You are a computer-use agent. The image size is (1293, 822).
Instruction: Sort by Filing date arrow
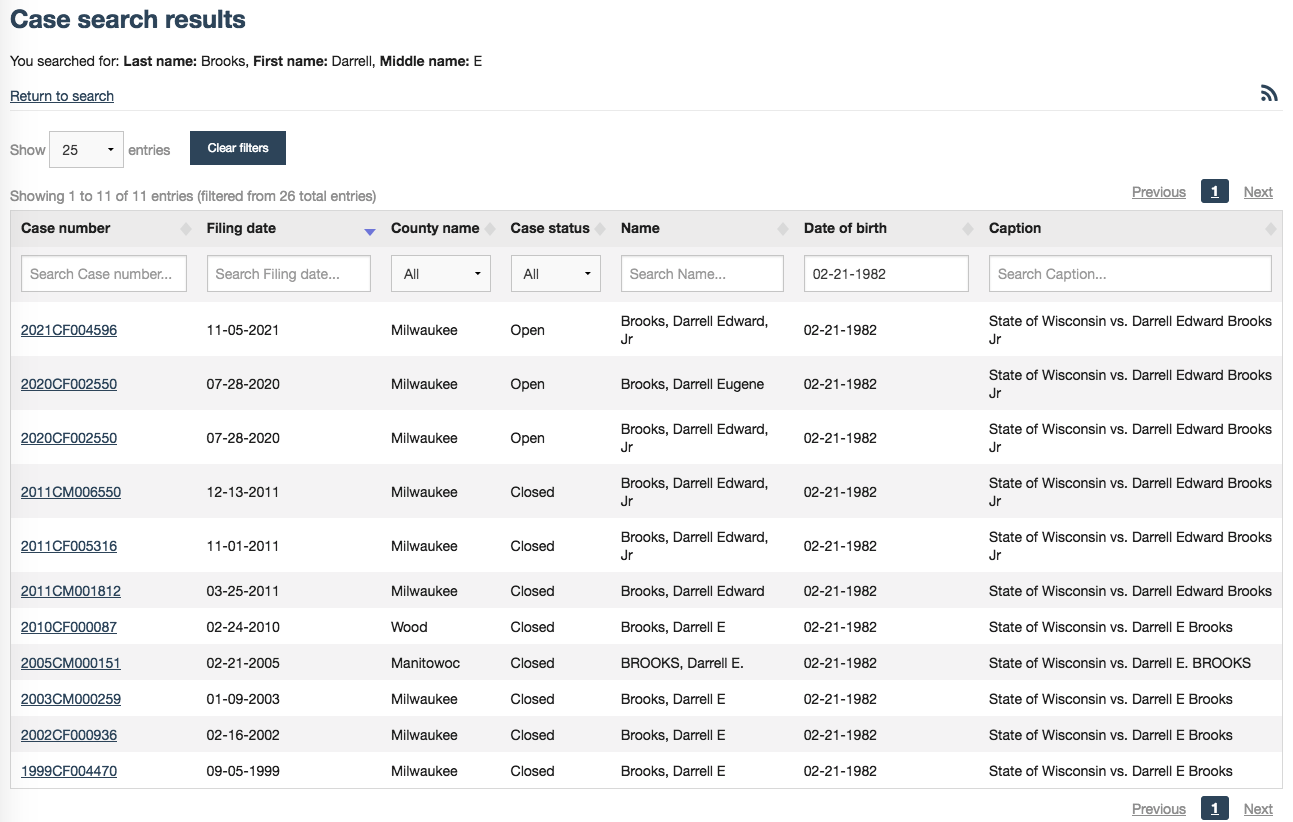click(370, 231)
